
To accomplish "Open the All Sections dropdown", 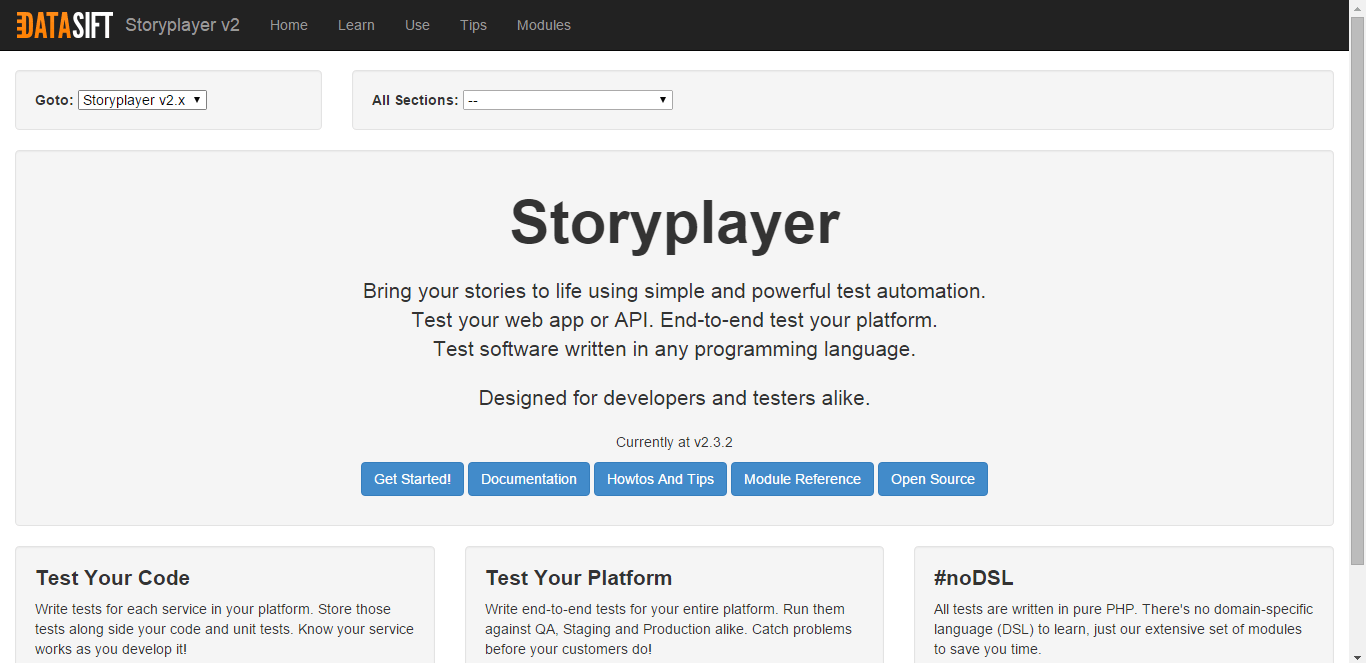I will (567, 100).
